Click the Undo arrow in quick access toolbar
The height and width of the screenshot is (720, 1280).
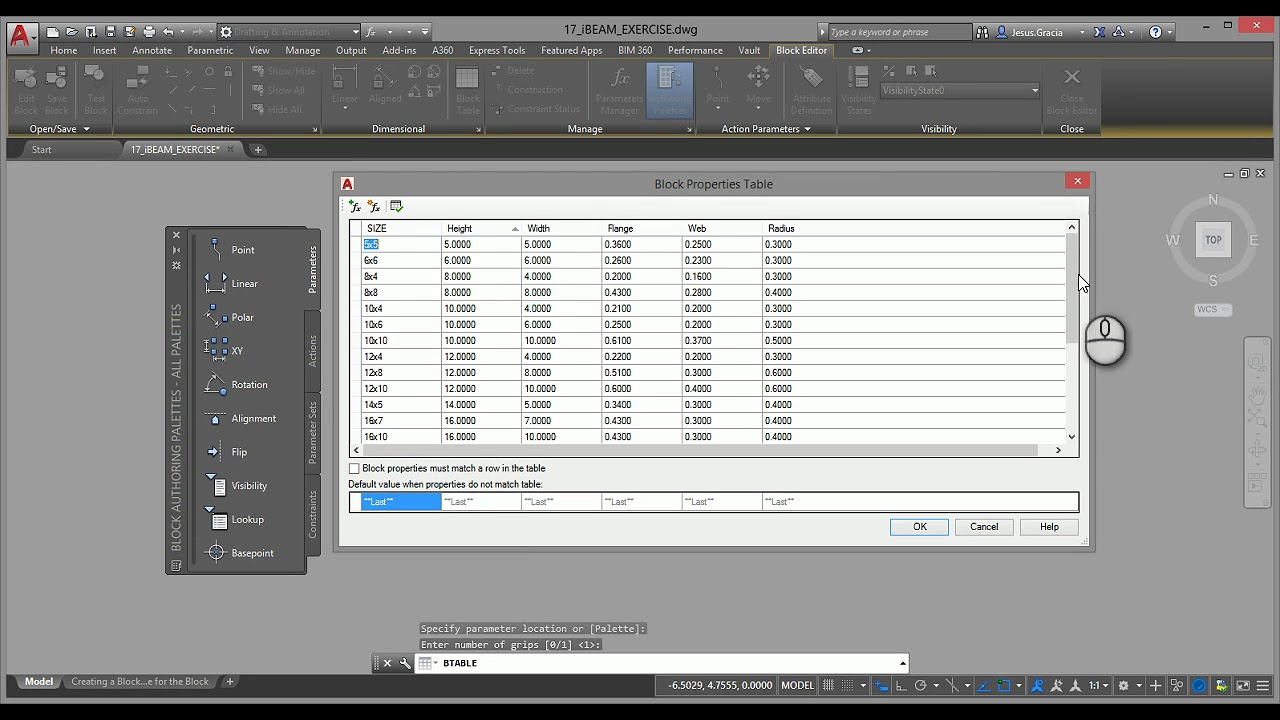pos(168,32)
